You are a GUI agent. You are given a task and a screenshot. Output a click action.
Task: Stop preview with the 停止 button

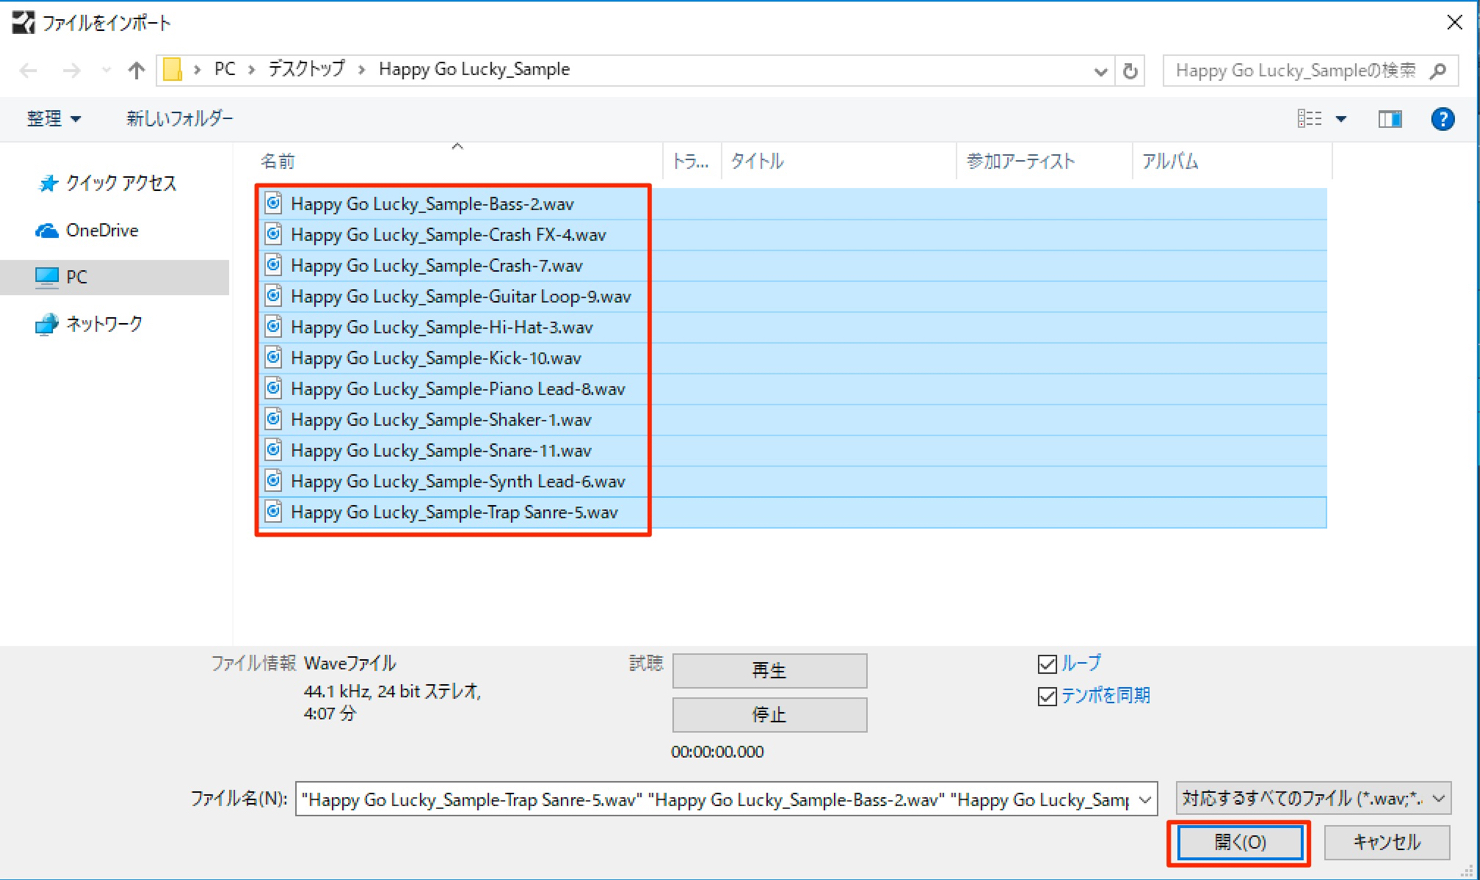(x=769, y=715)
